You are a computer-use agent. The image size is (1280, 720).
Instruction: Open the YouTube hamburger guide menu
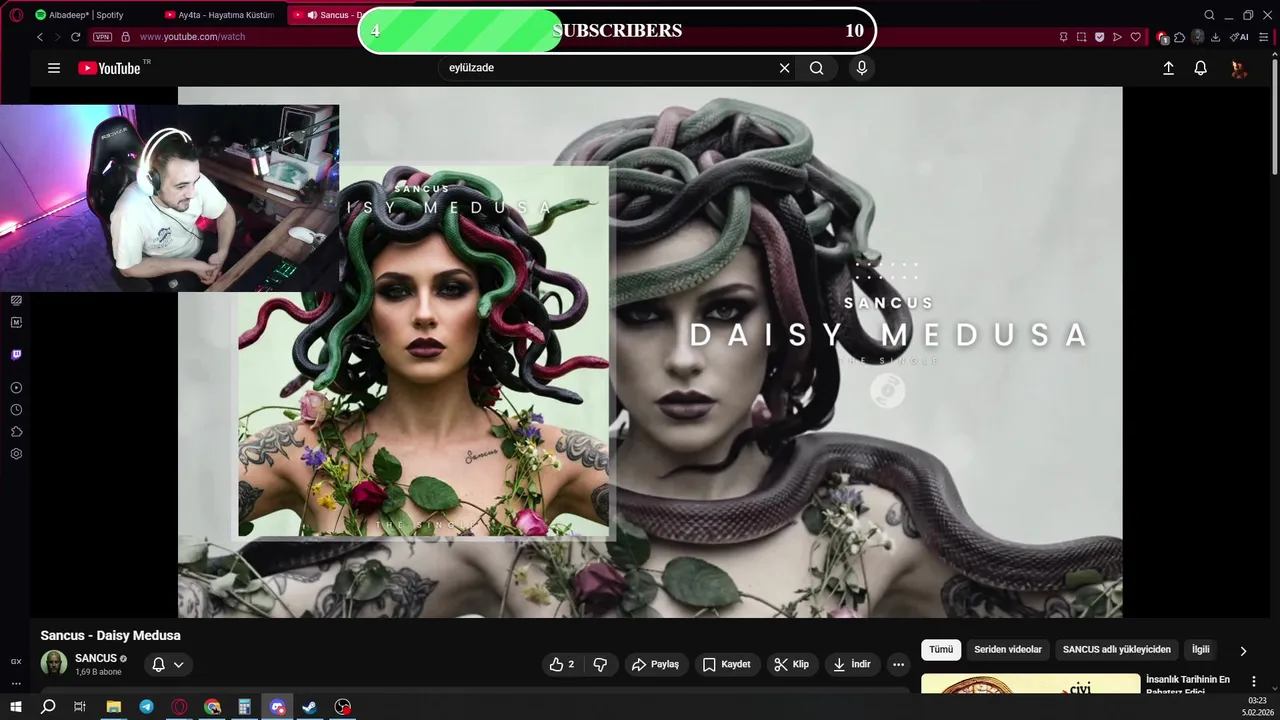pyautogui.click(x=54, y=68)
